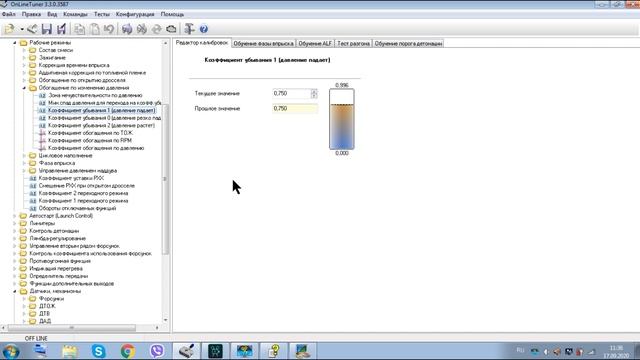Viewport: 640px width, 360px height.
Task: Select Коэффициент 2 переходного режима
Action: pos(83,193)
